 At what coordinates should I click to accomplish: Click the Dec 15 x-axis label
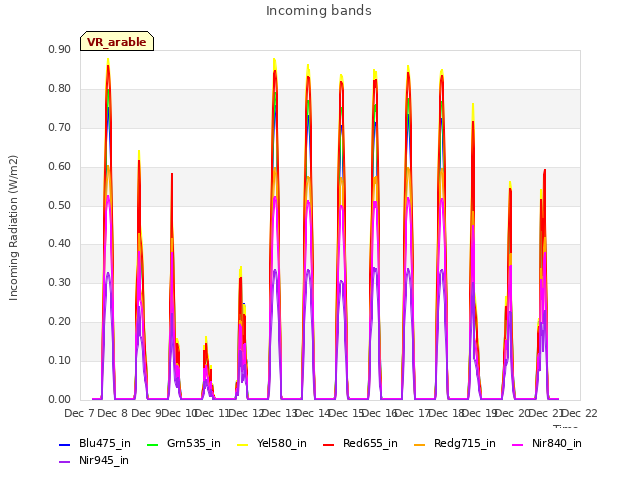346,413
